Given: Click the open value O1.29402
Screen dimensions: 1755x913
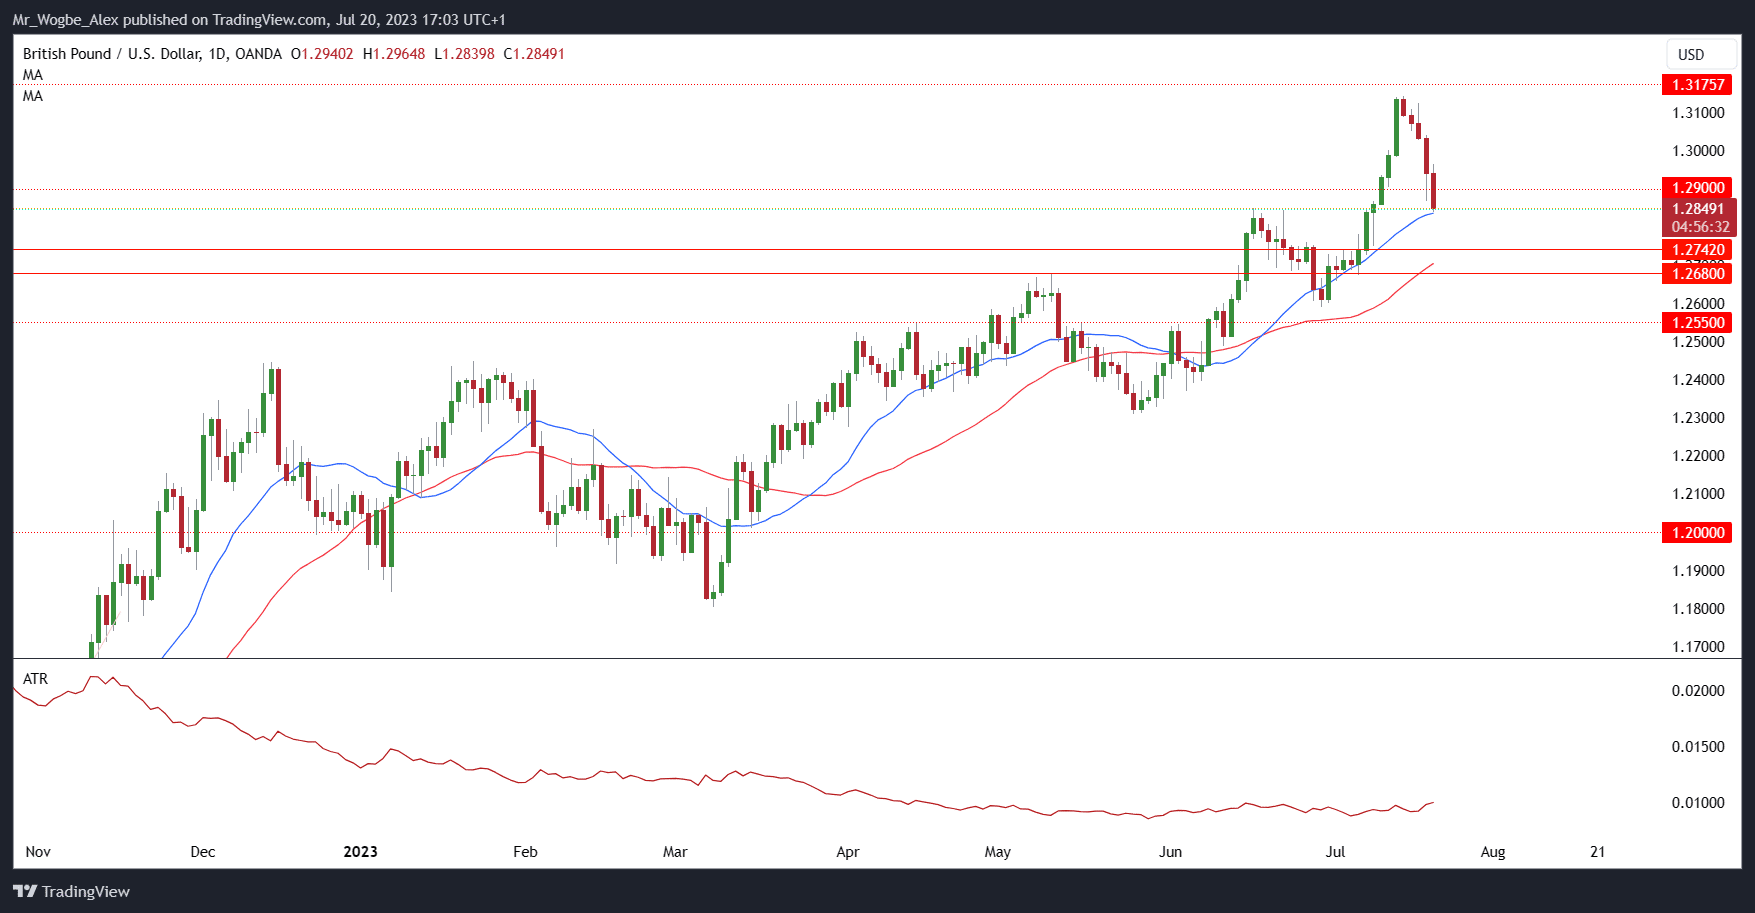Looking at the screenshot, I should (322, 54).
